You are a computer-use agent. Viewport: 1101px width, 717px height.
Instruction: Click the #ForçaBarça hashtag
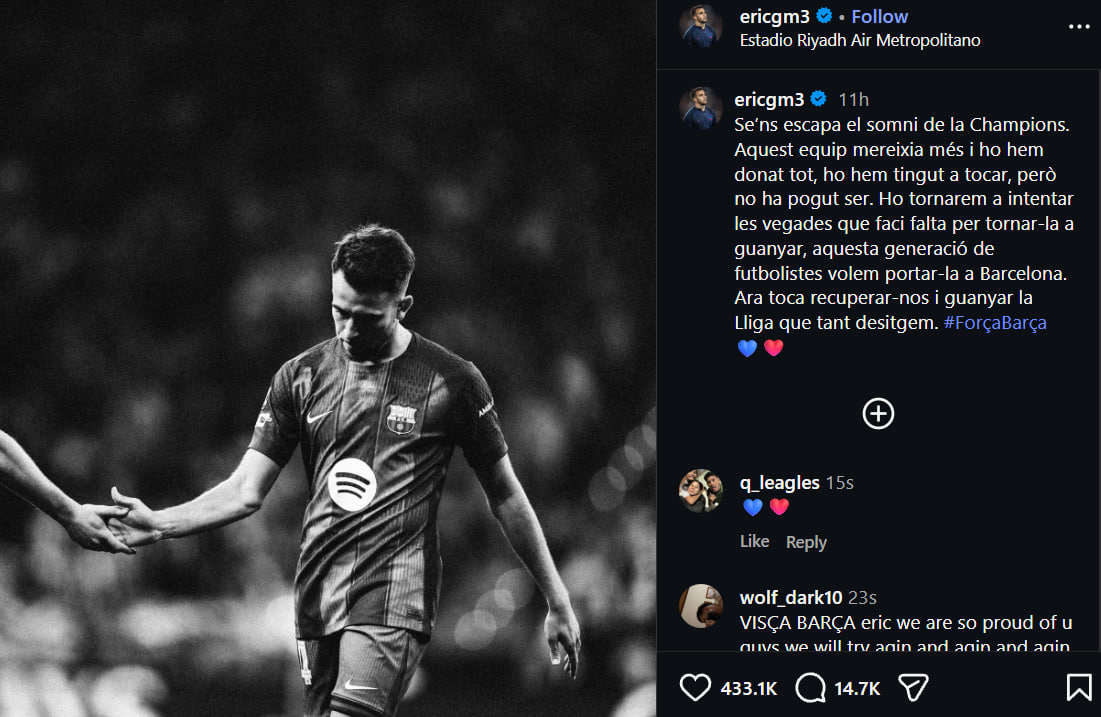click(x=994, y=323)
